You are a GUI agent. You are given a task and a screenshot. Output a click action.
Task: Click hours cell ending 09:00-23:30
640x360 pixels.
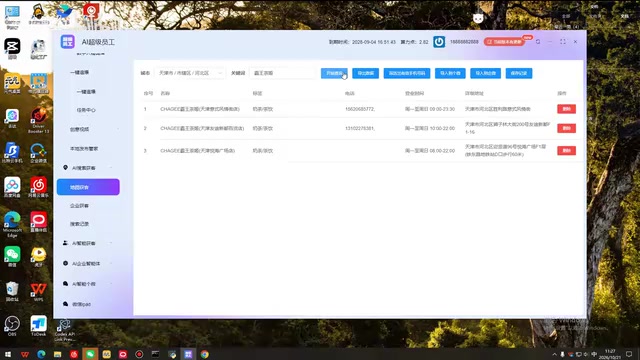429,109
